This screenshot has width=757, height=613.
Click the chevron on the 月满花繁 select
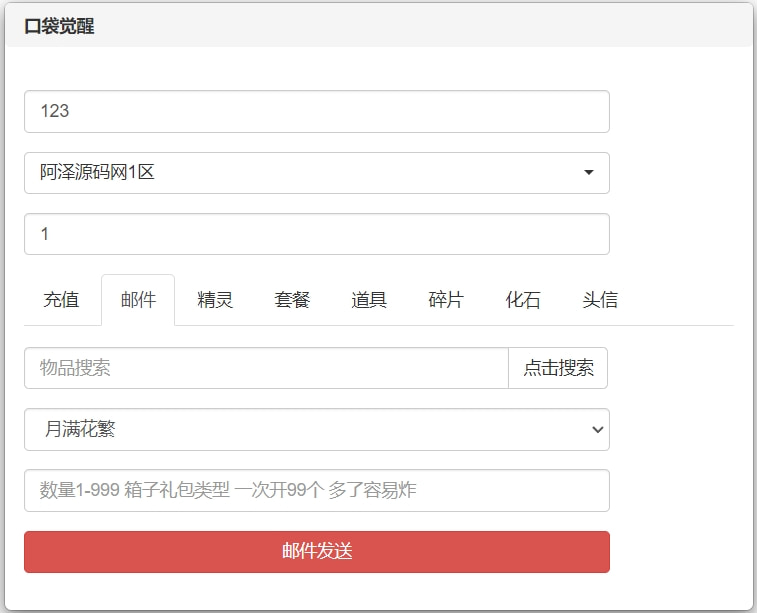[x=597, y=430]
